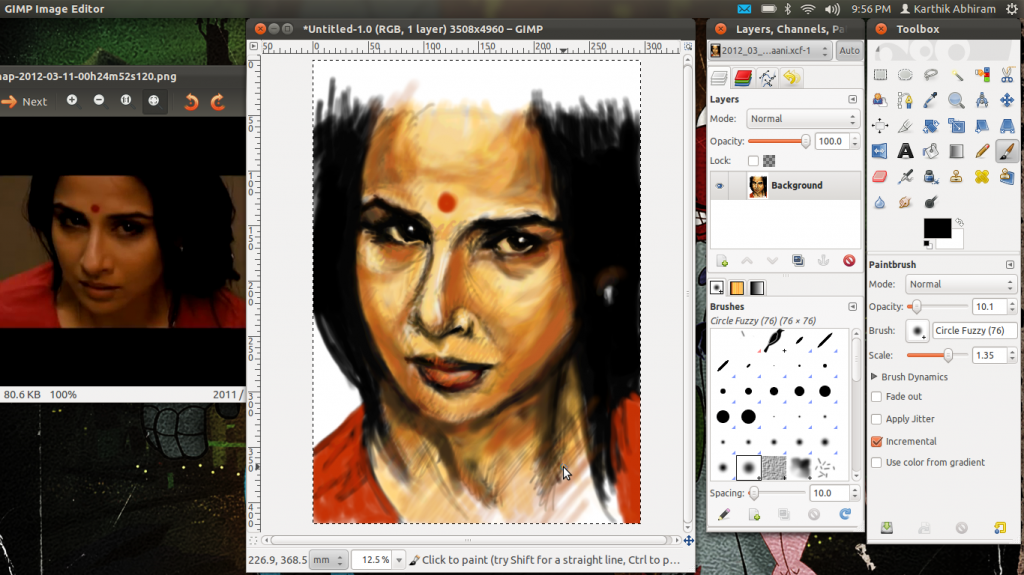
Task: Select the Select by Color tool
Action: pyautogui.click(x=982, y=75)
